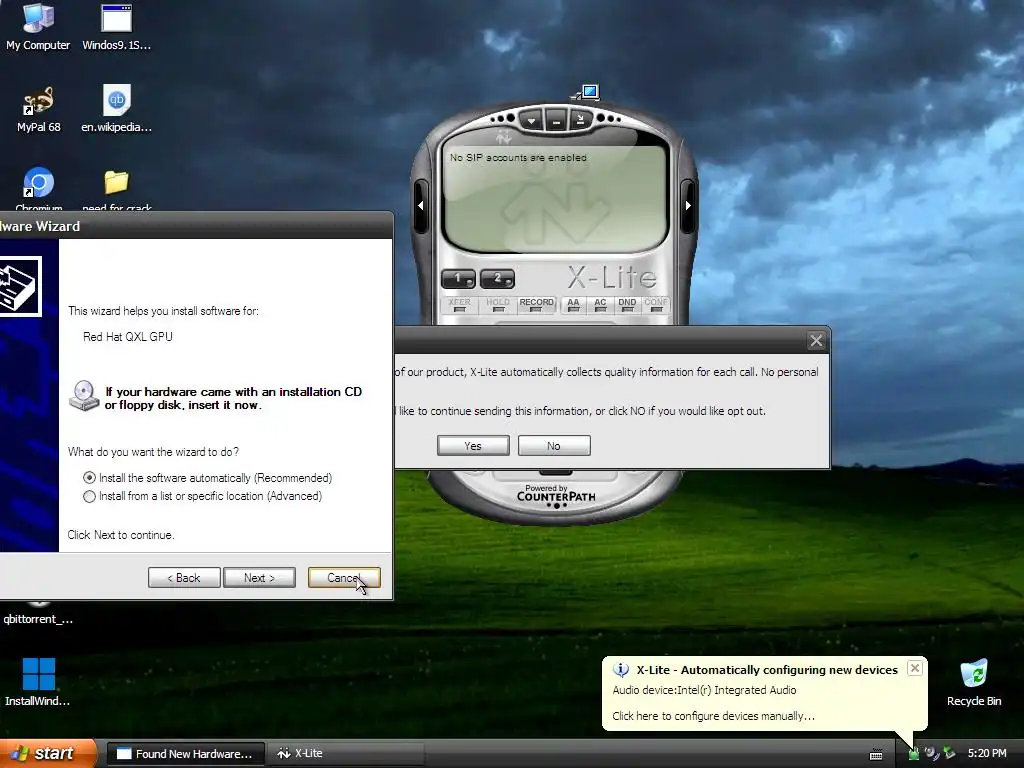
Task: Select line 1 in X-Lite
Action: tap(458, 279)
